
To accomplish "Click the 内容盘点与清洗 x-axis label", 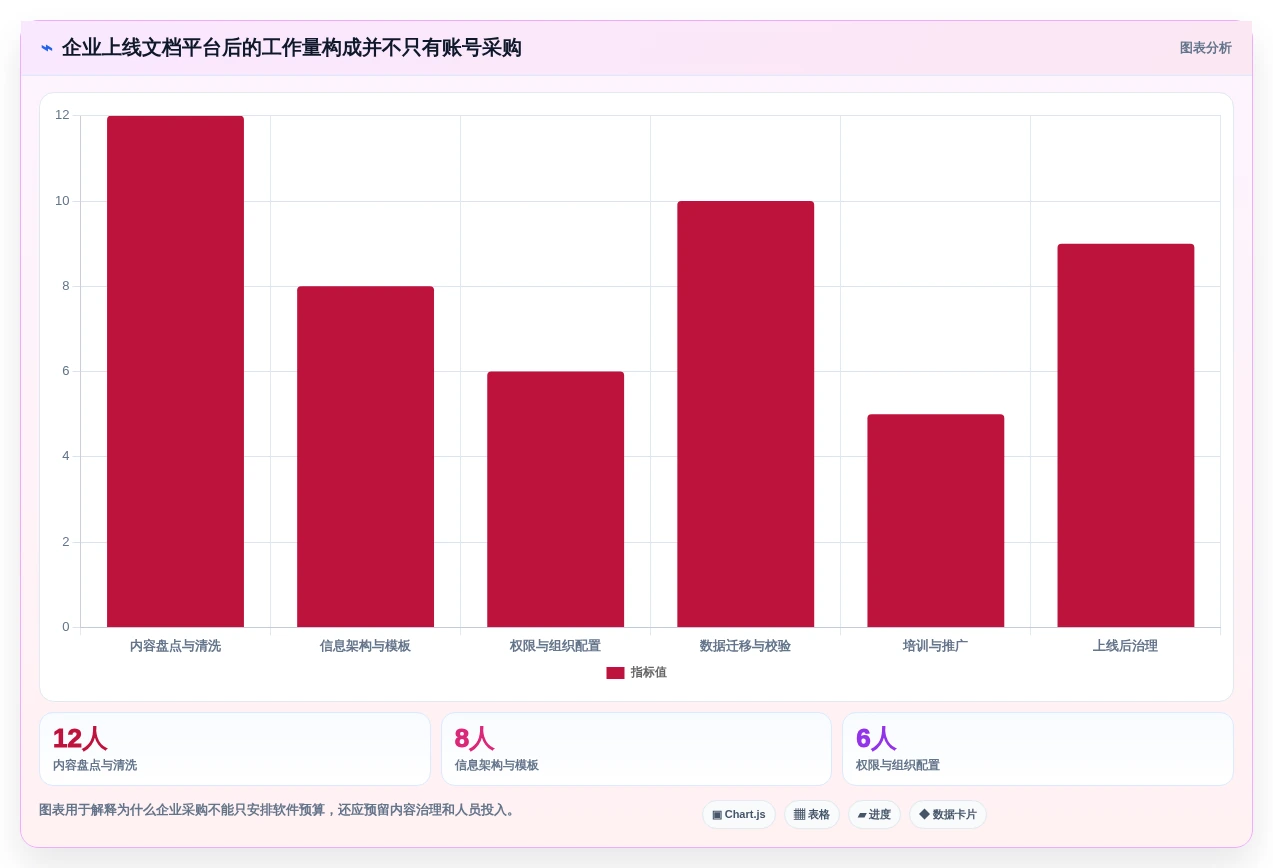I will click(175, 646).
